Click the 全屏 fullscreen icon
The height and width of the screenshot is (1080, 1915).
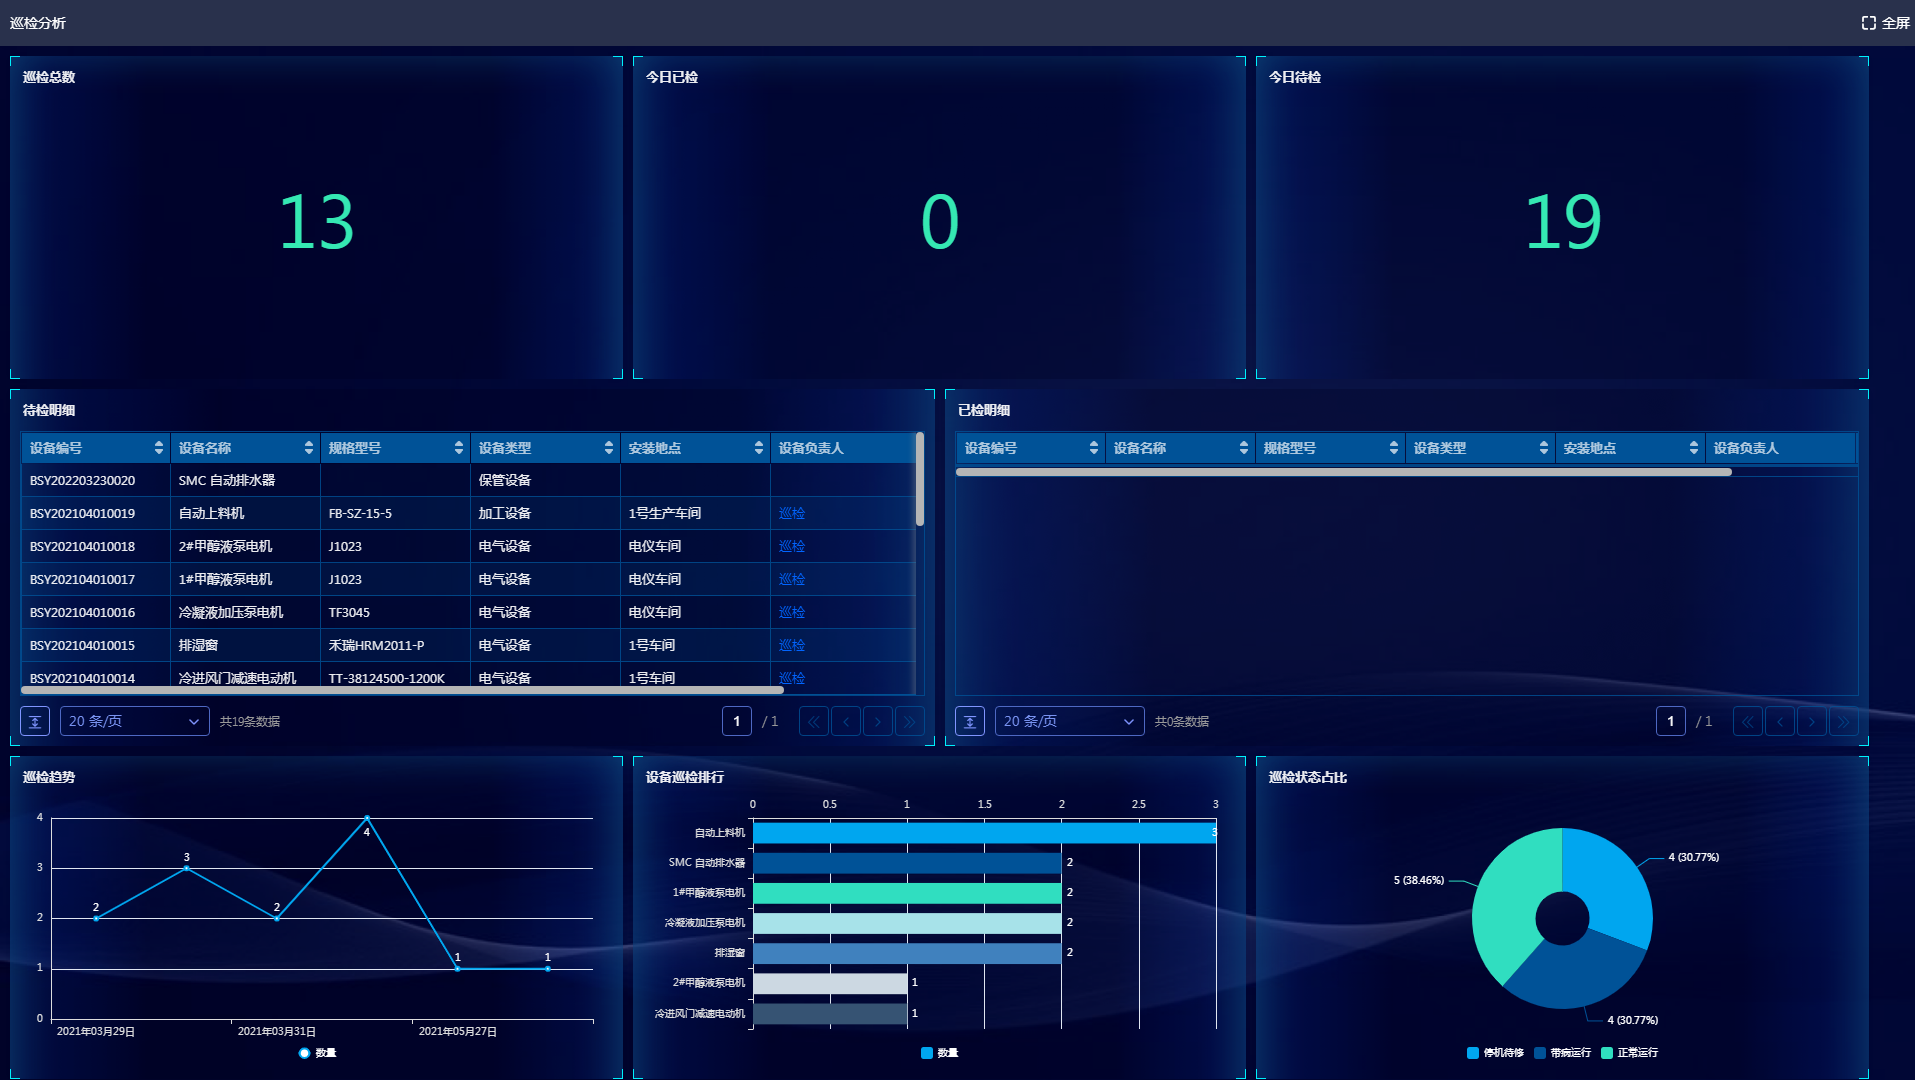(x=1868, y=23)
